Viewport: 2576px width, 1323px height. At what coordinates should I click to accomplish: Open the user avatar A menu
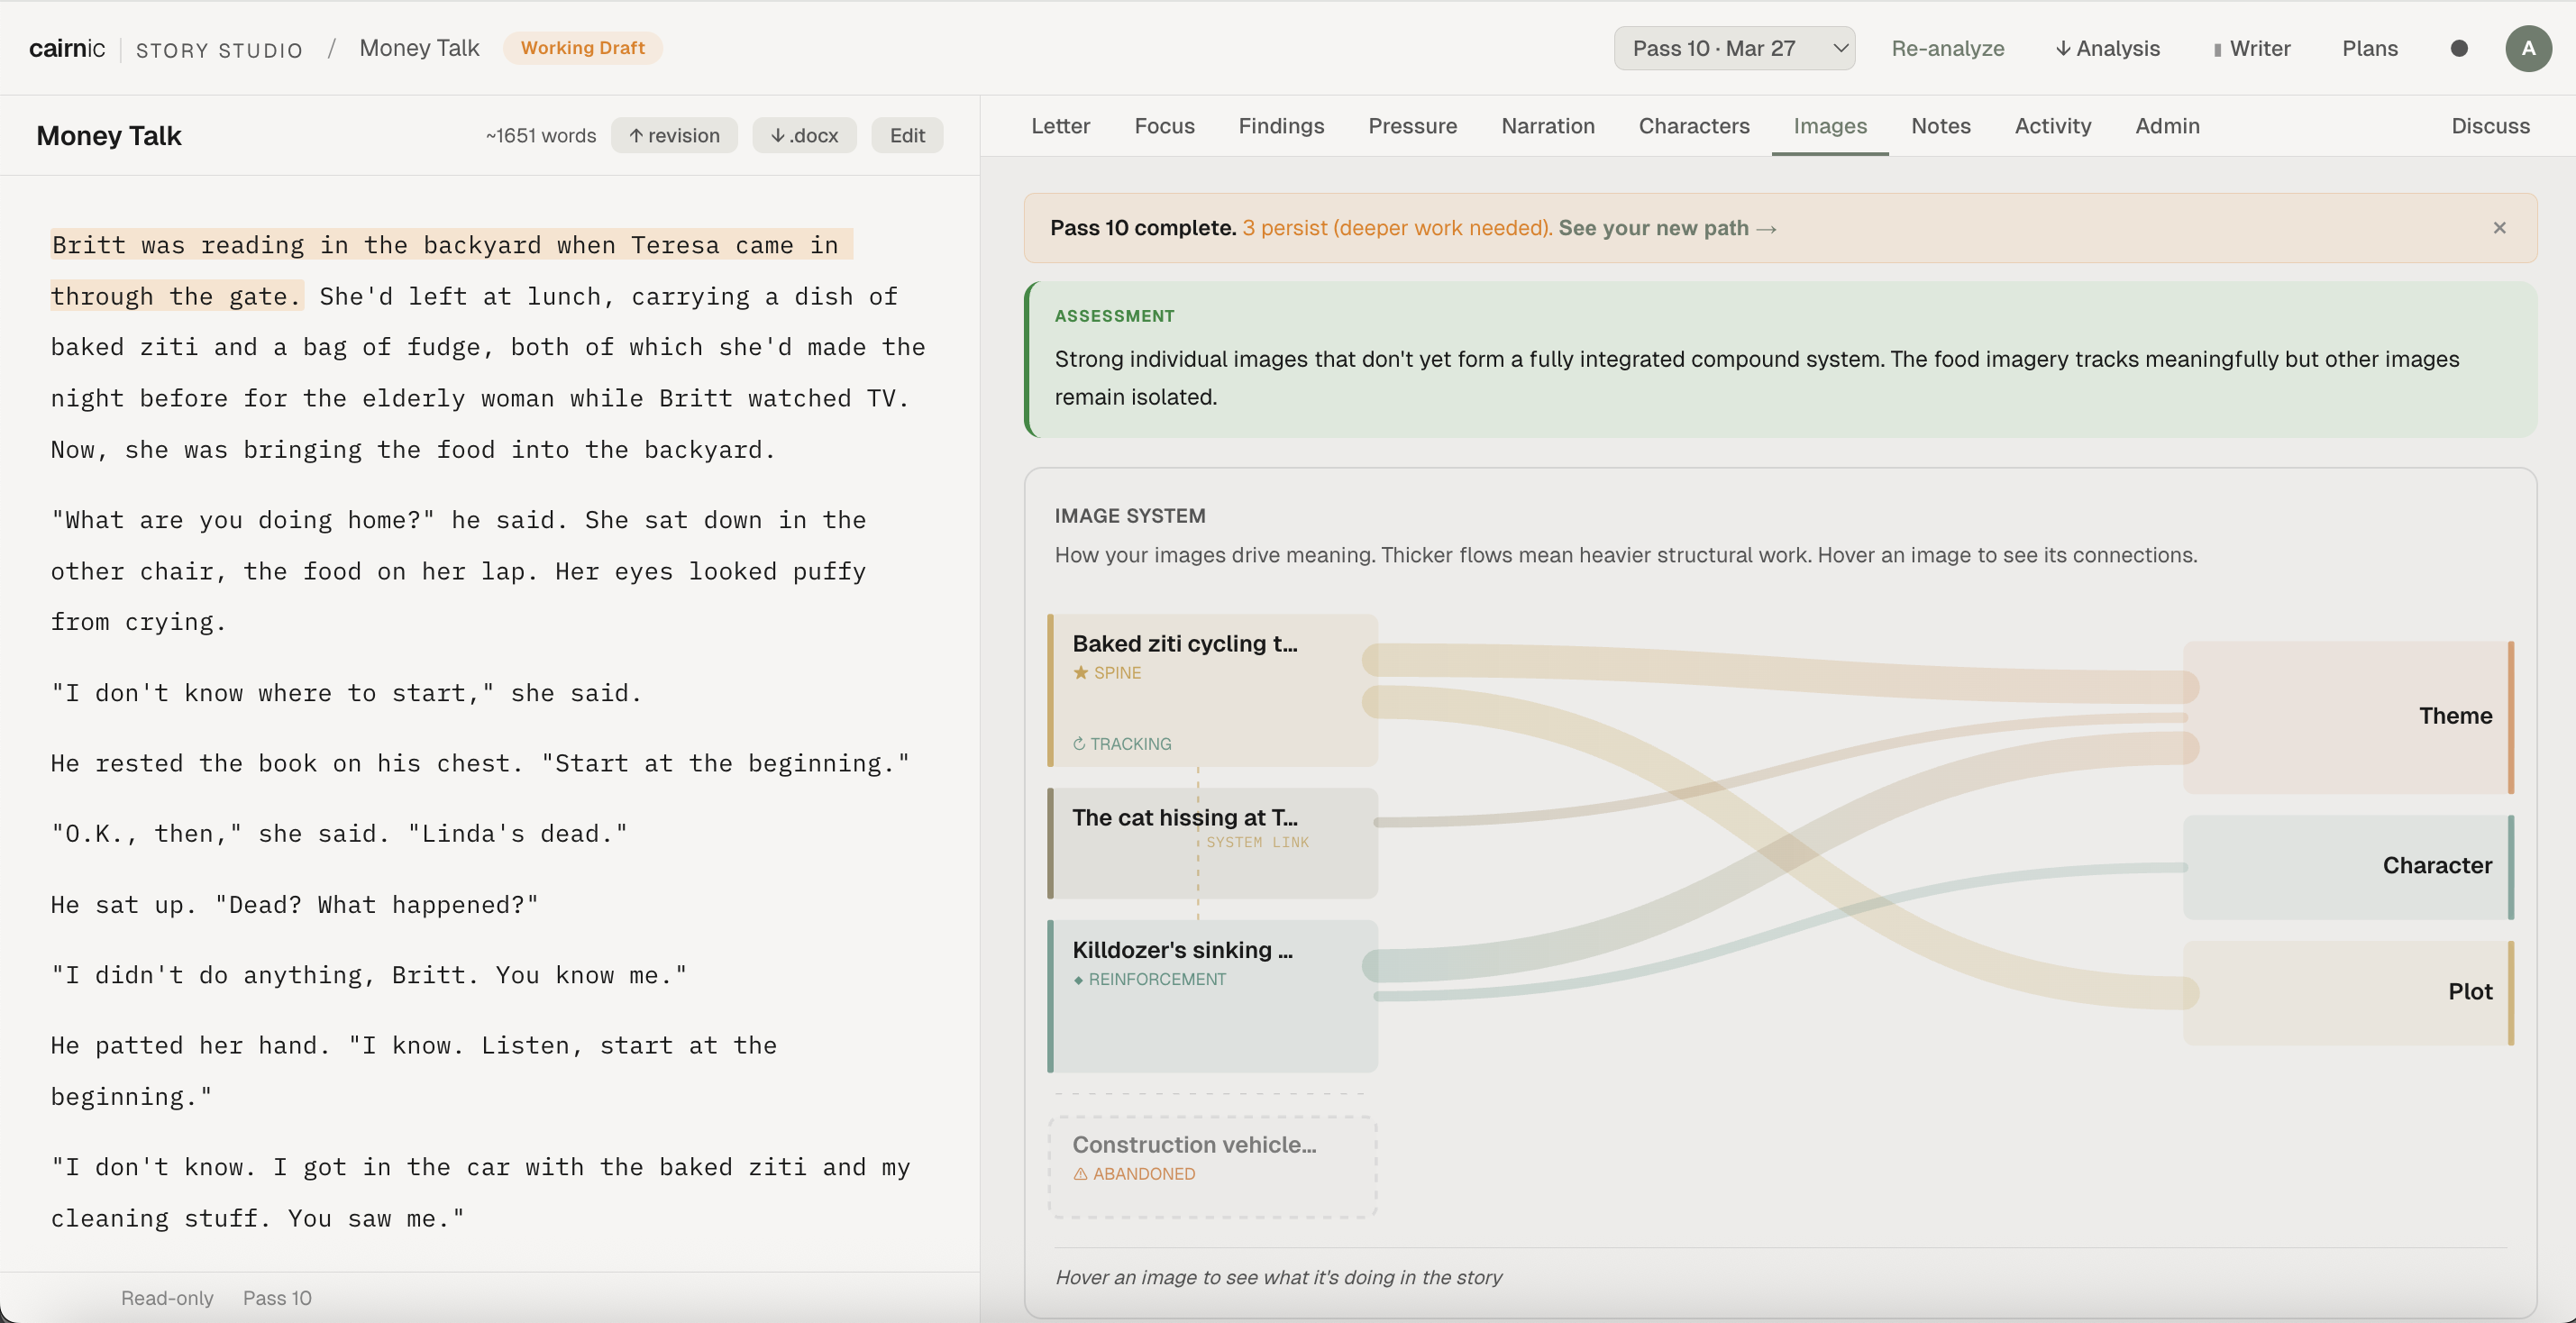click(2527, 48)
